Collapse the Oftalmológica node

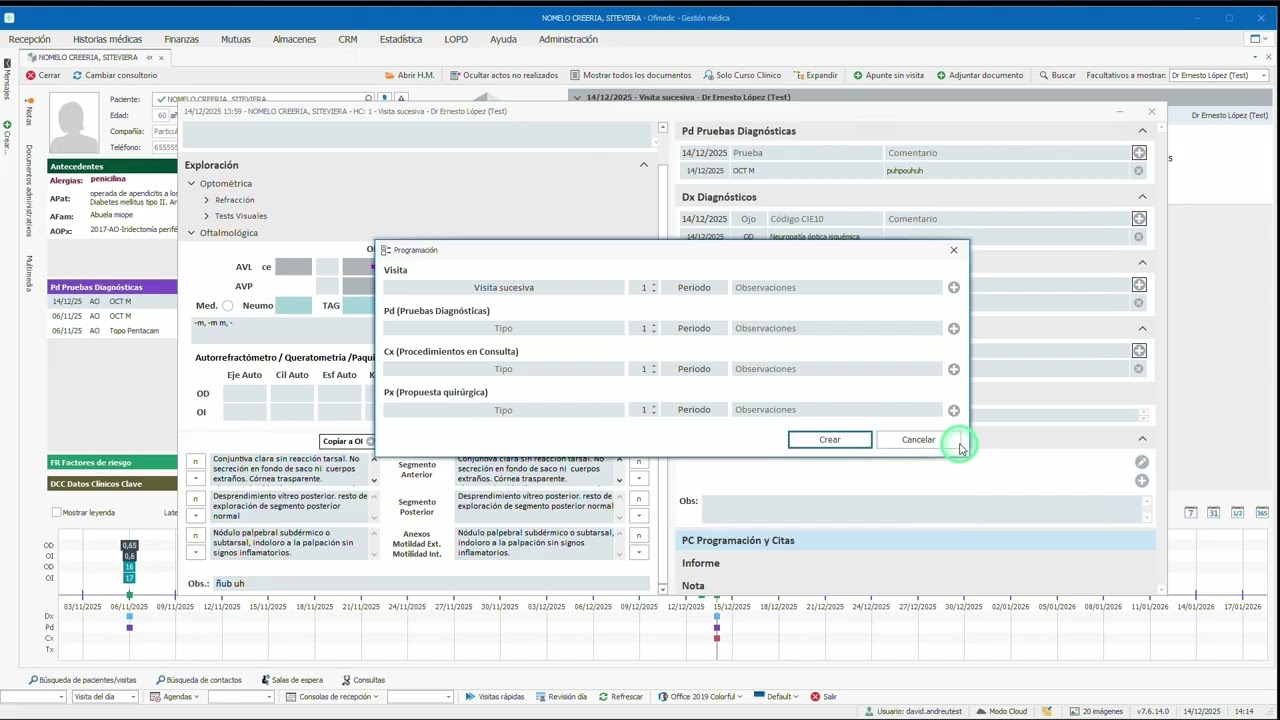[x=191, y=233]
